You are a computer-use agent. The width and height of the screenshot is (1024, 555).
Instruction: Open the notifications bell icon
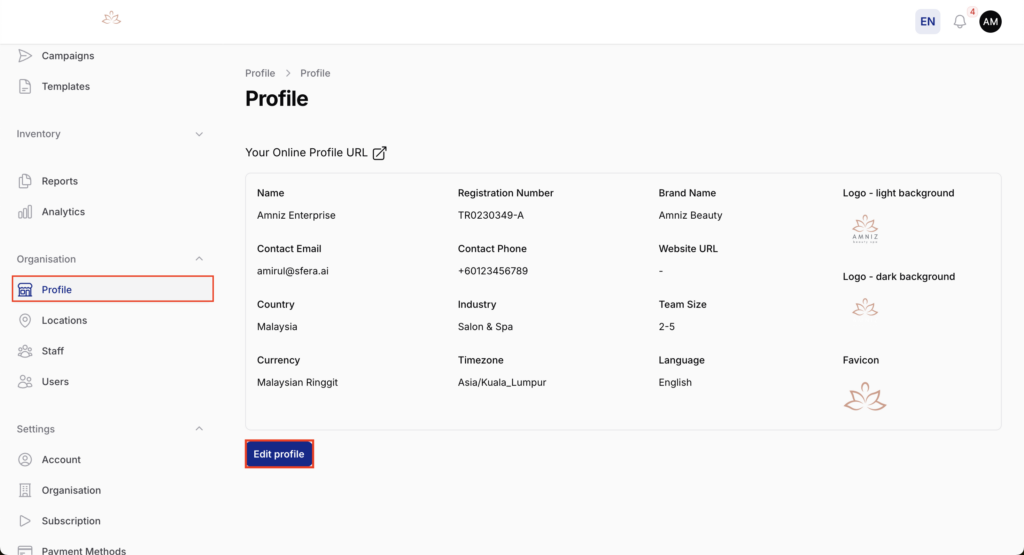960,22
